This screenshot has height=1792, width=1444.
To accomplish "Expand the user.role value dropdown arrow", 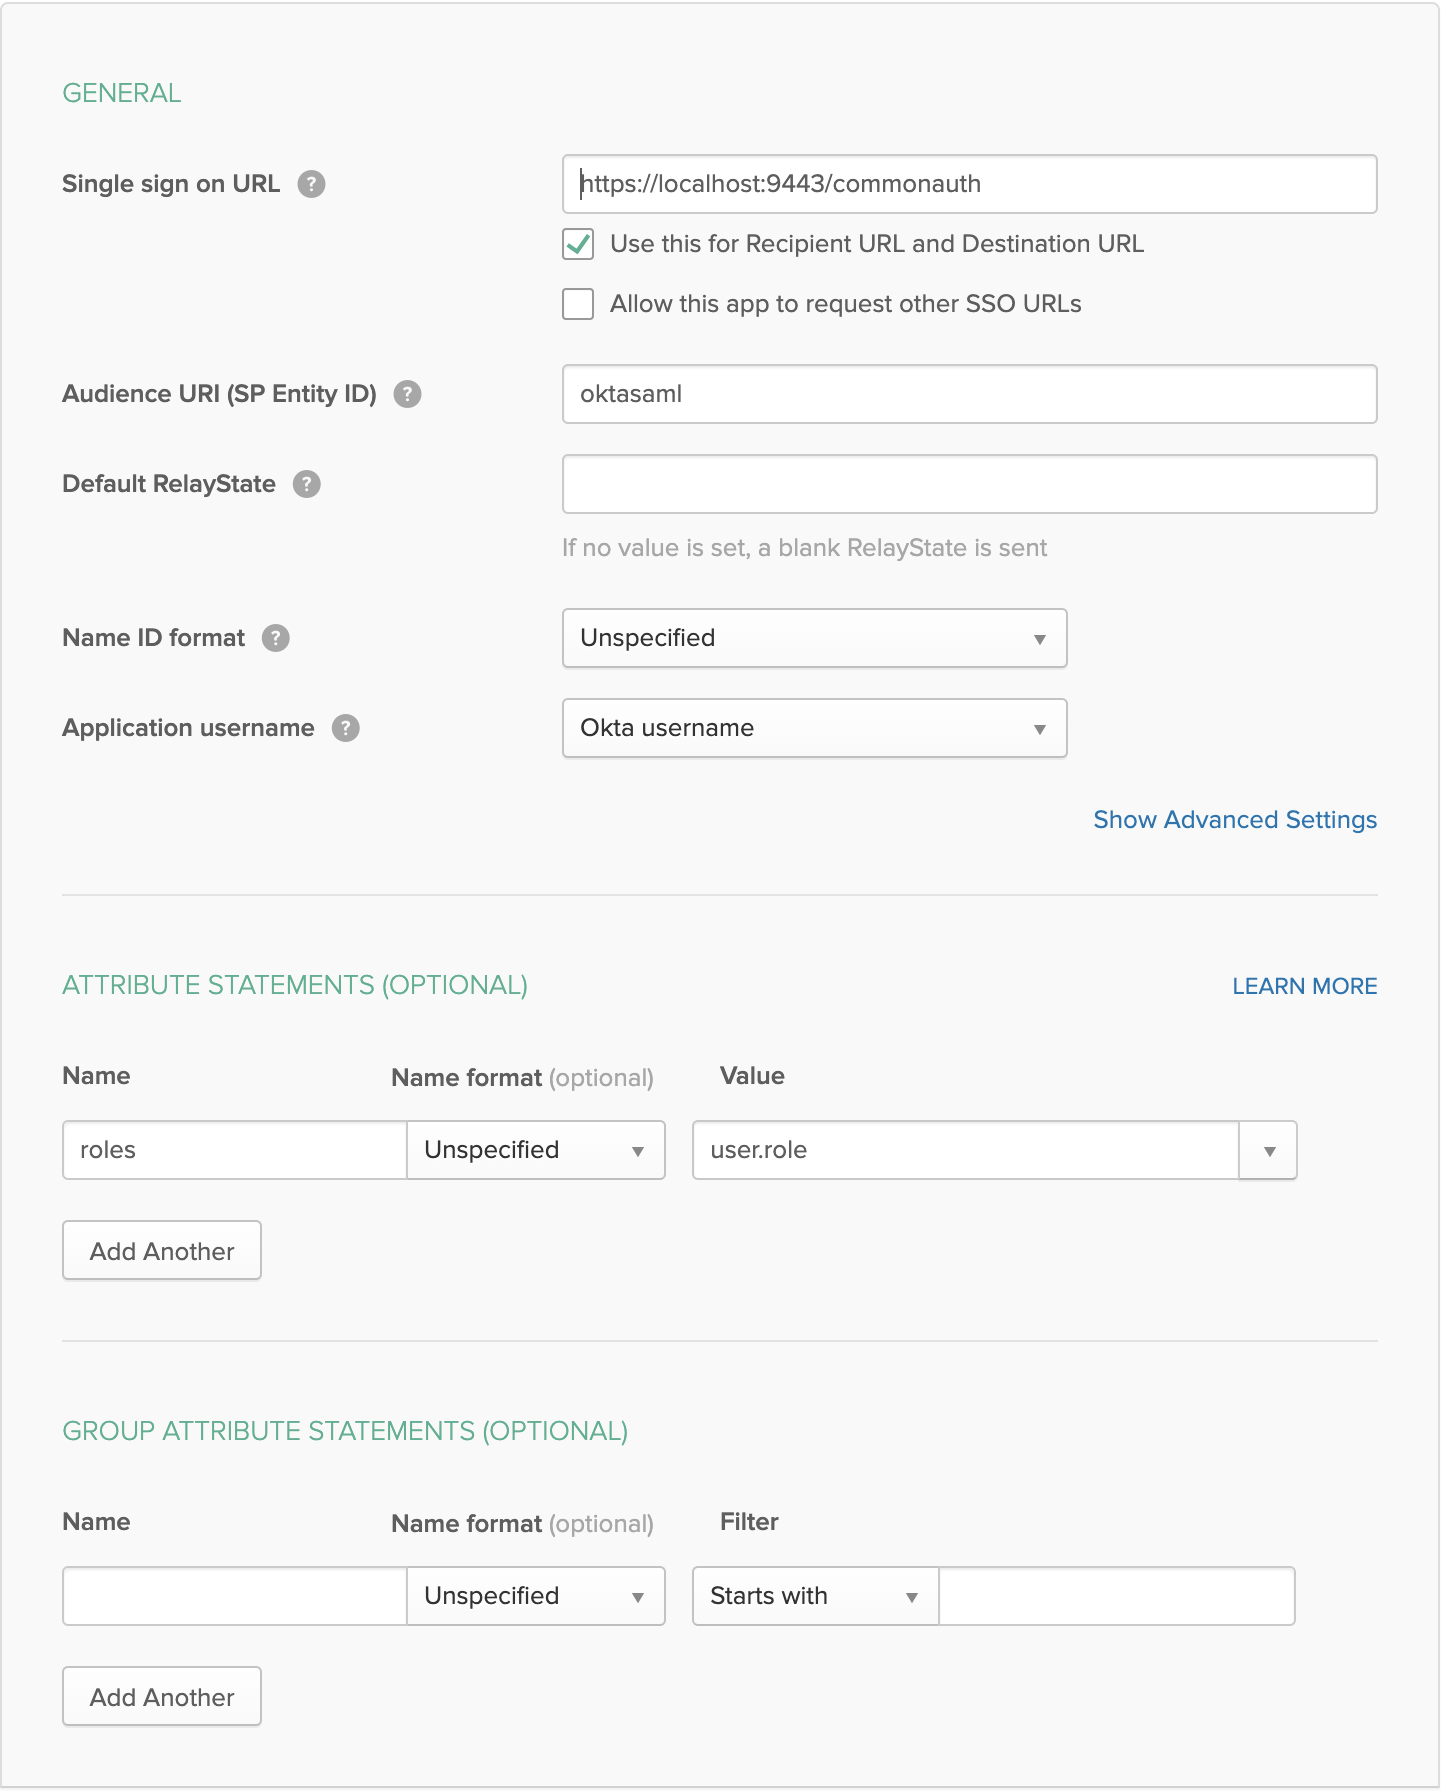I will point(1268,1150).
